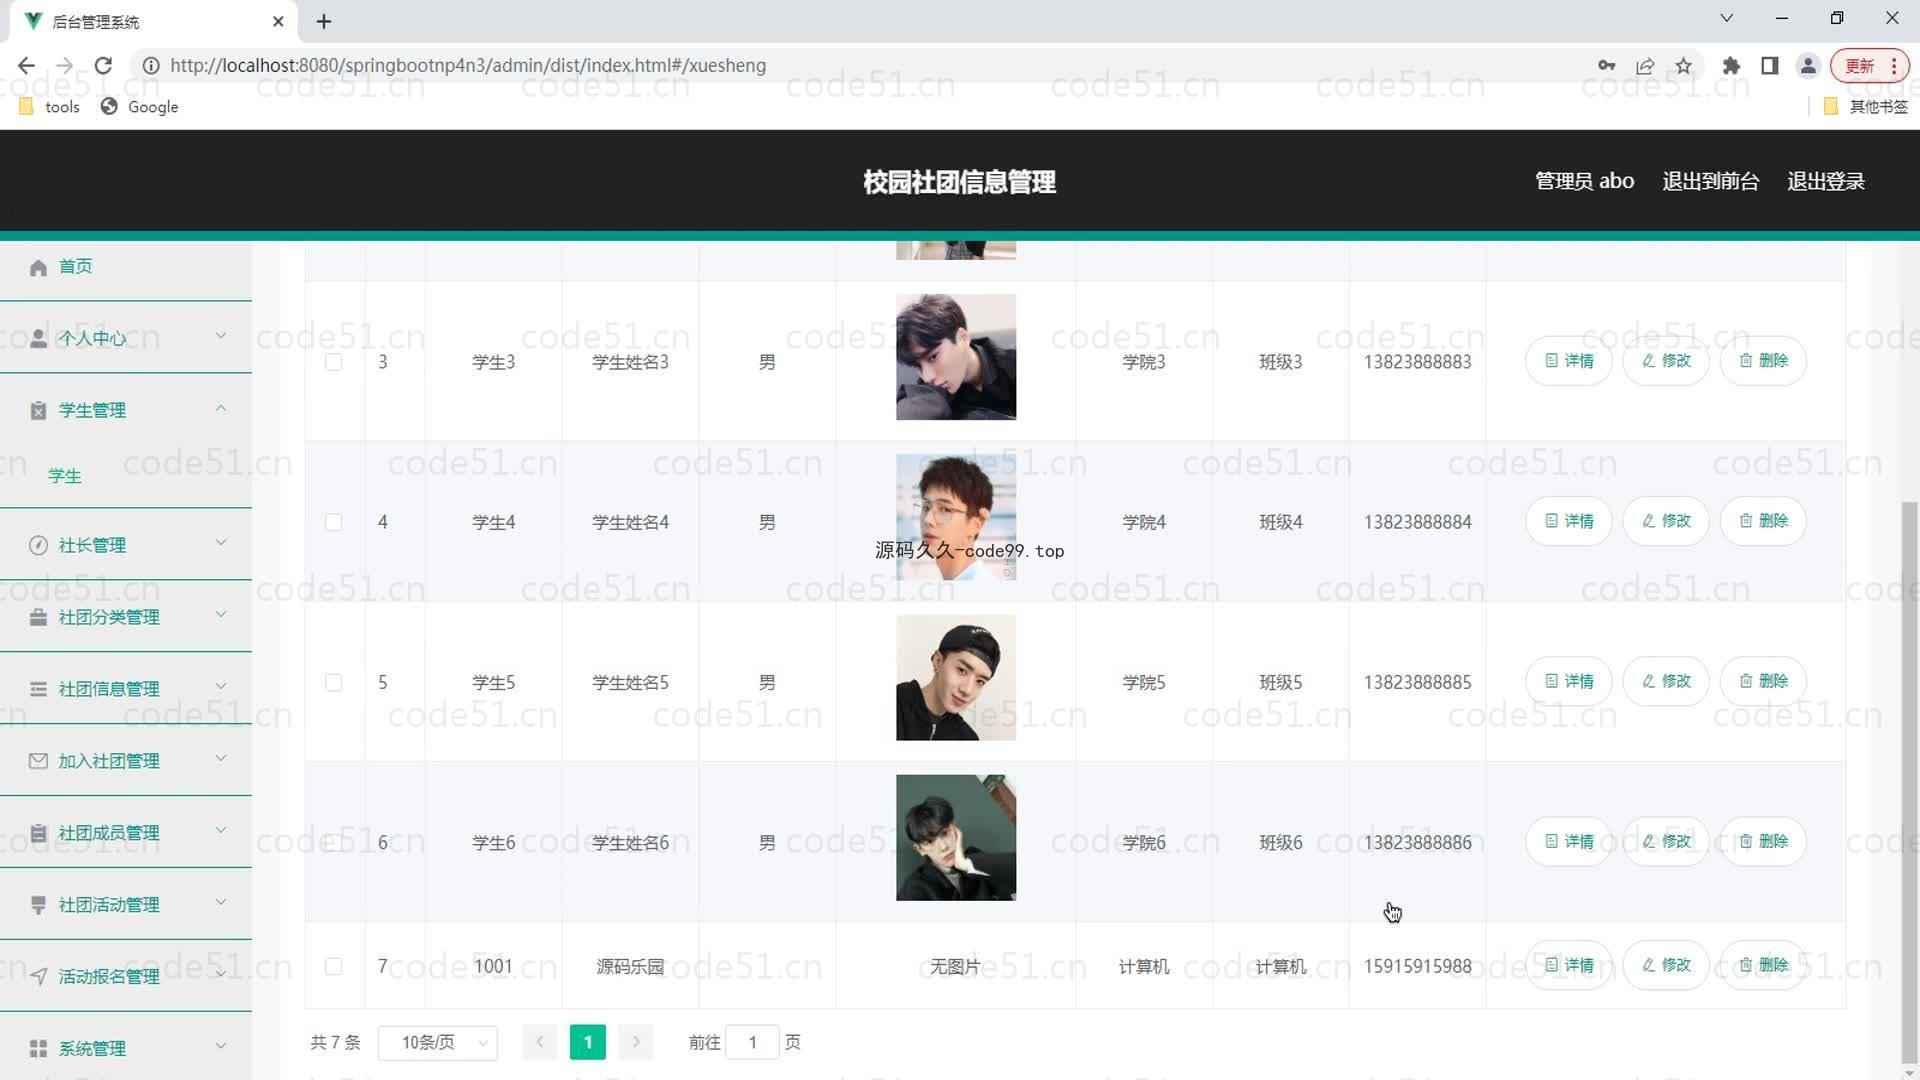This screenshot has width=1920, height=1080.
Task: Open 其他书签 bookmarks folder
Action: pyautogui.click(x=1866, y=107)
